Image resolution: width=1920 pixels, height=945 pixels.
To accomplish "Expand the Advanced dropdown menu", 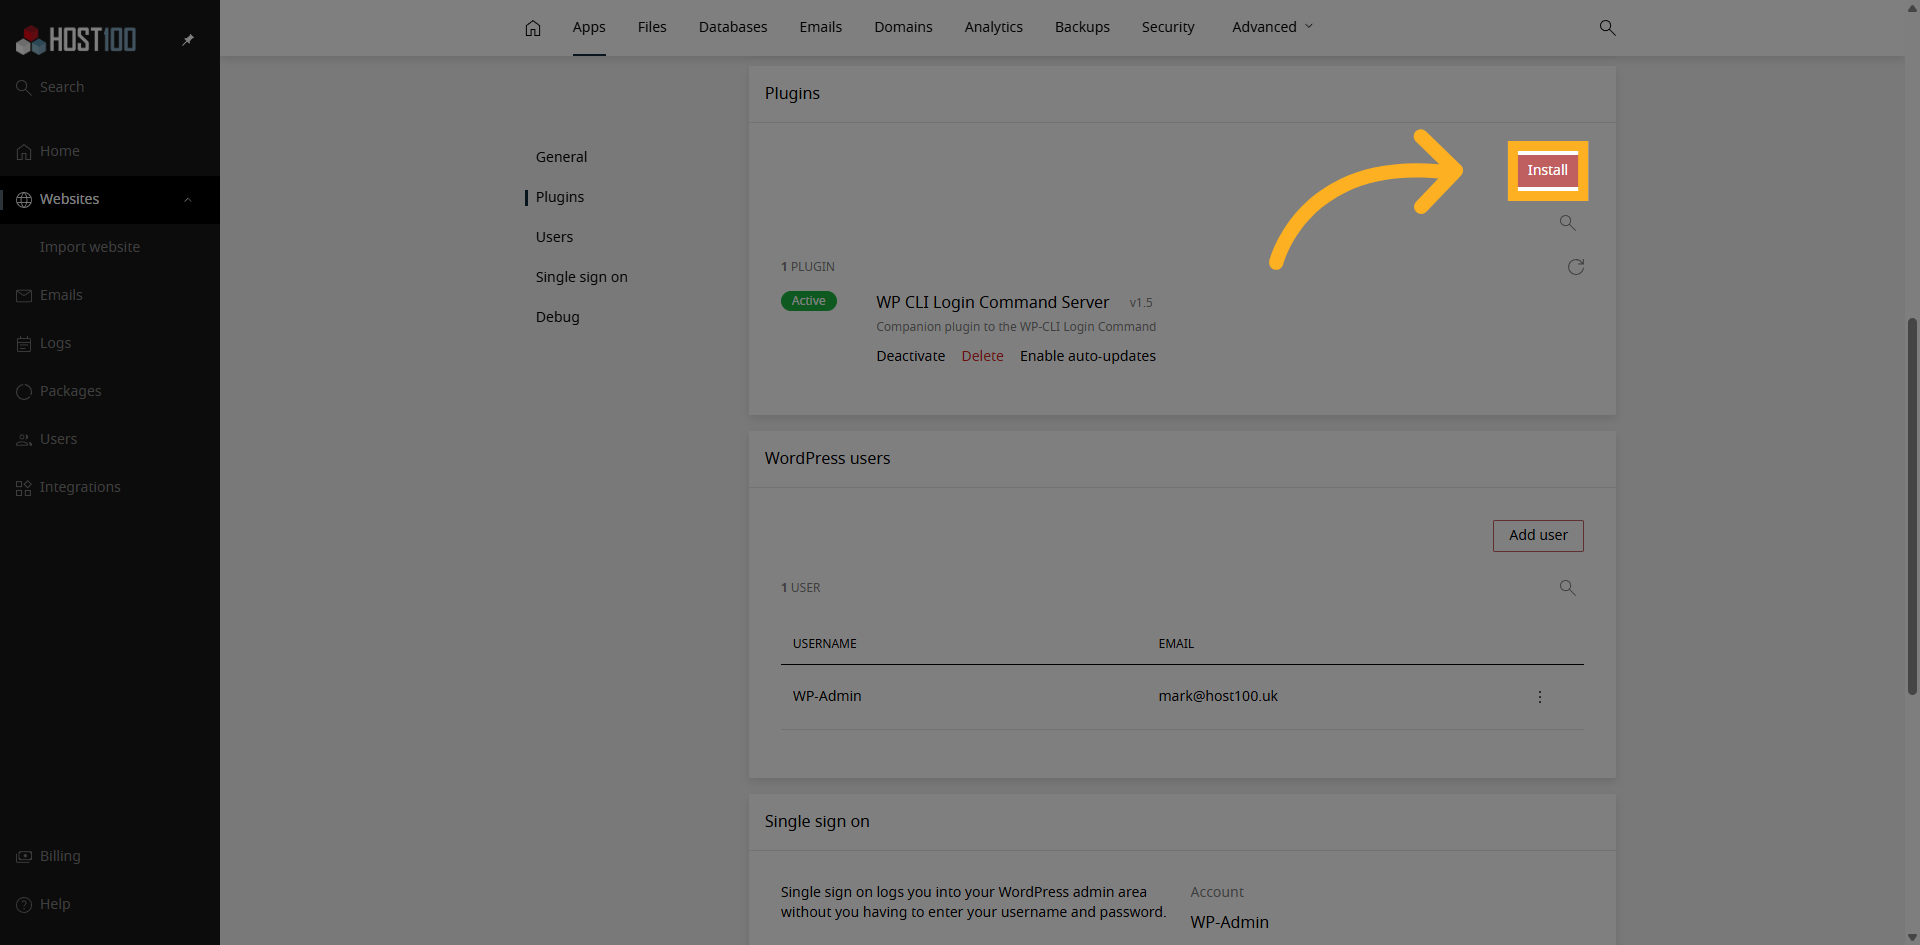I will coord(1272,27).
